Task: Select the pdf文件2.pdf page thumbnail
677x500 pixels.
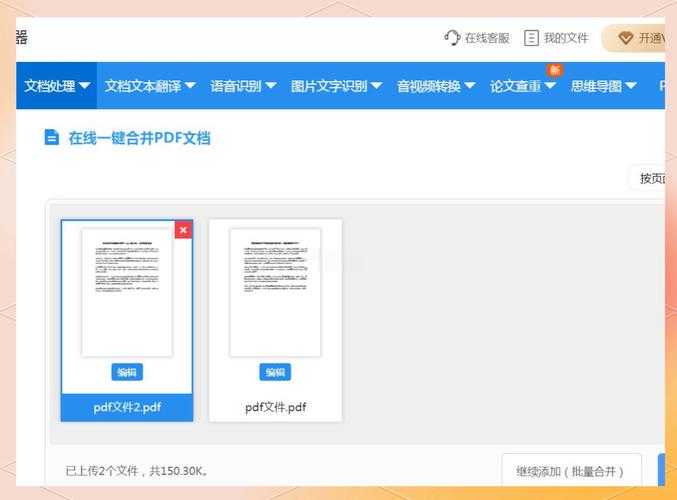Action: [x=127, y=292]
